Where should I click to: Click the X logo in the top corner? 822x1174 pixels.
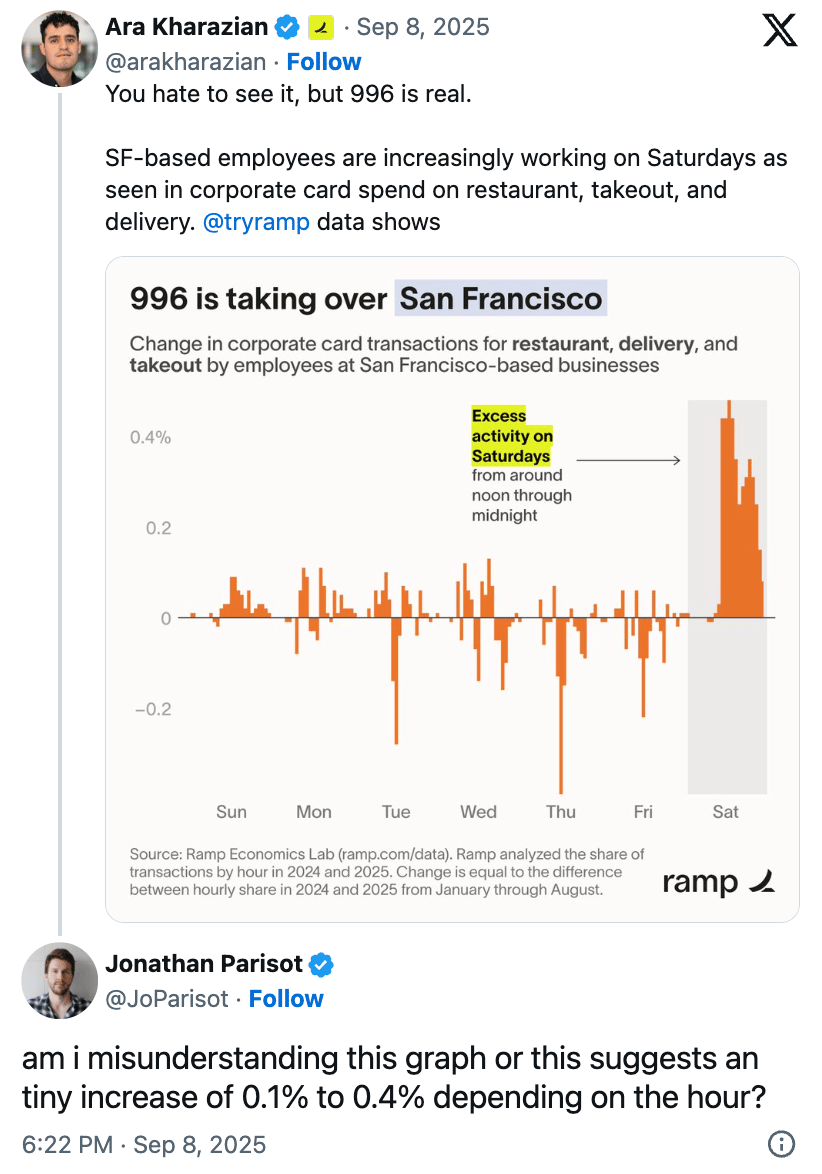[780, 30]
